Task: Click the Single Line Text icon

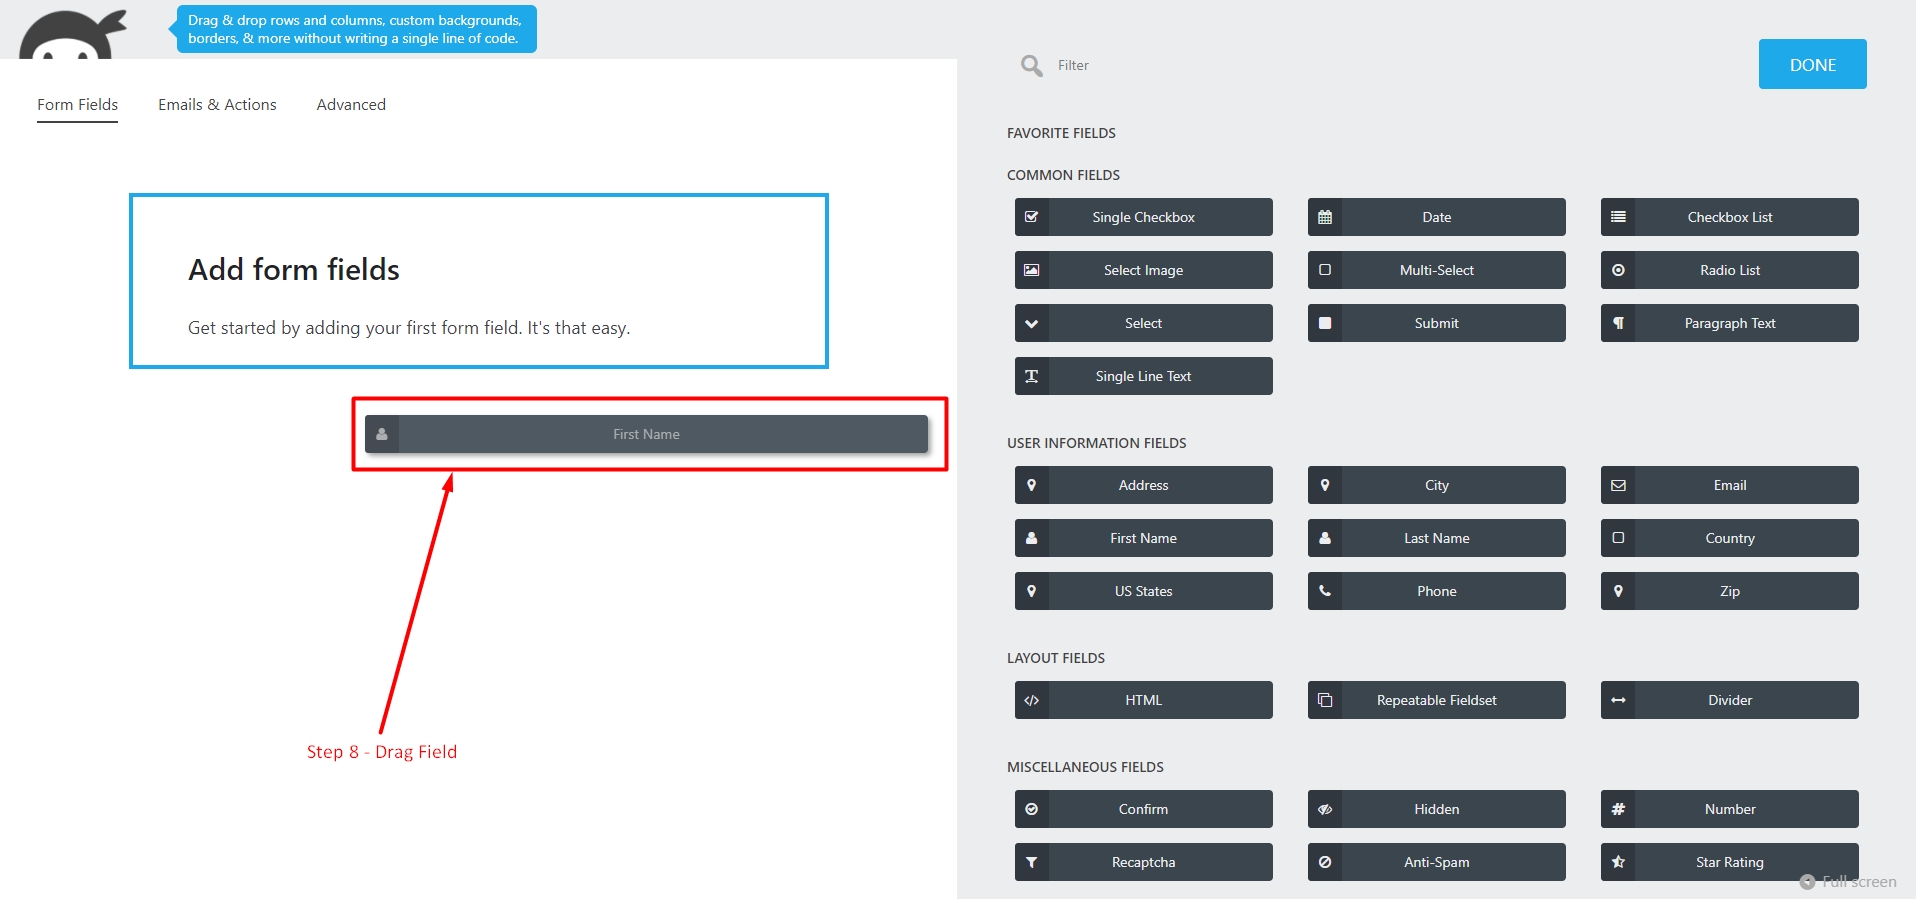Action: (1031, 376)
